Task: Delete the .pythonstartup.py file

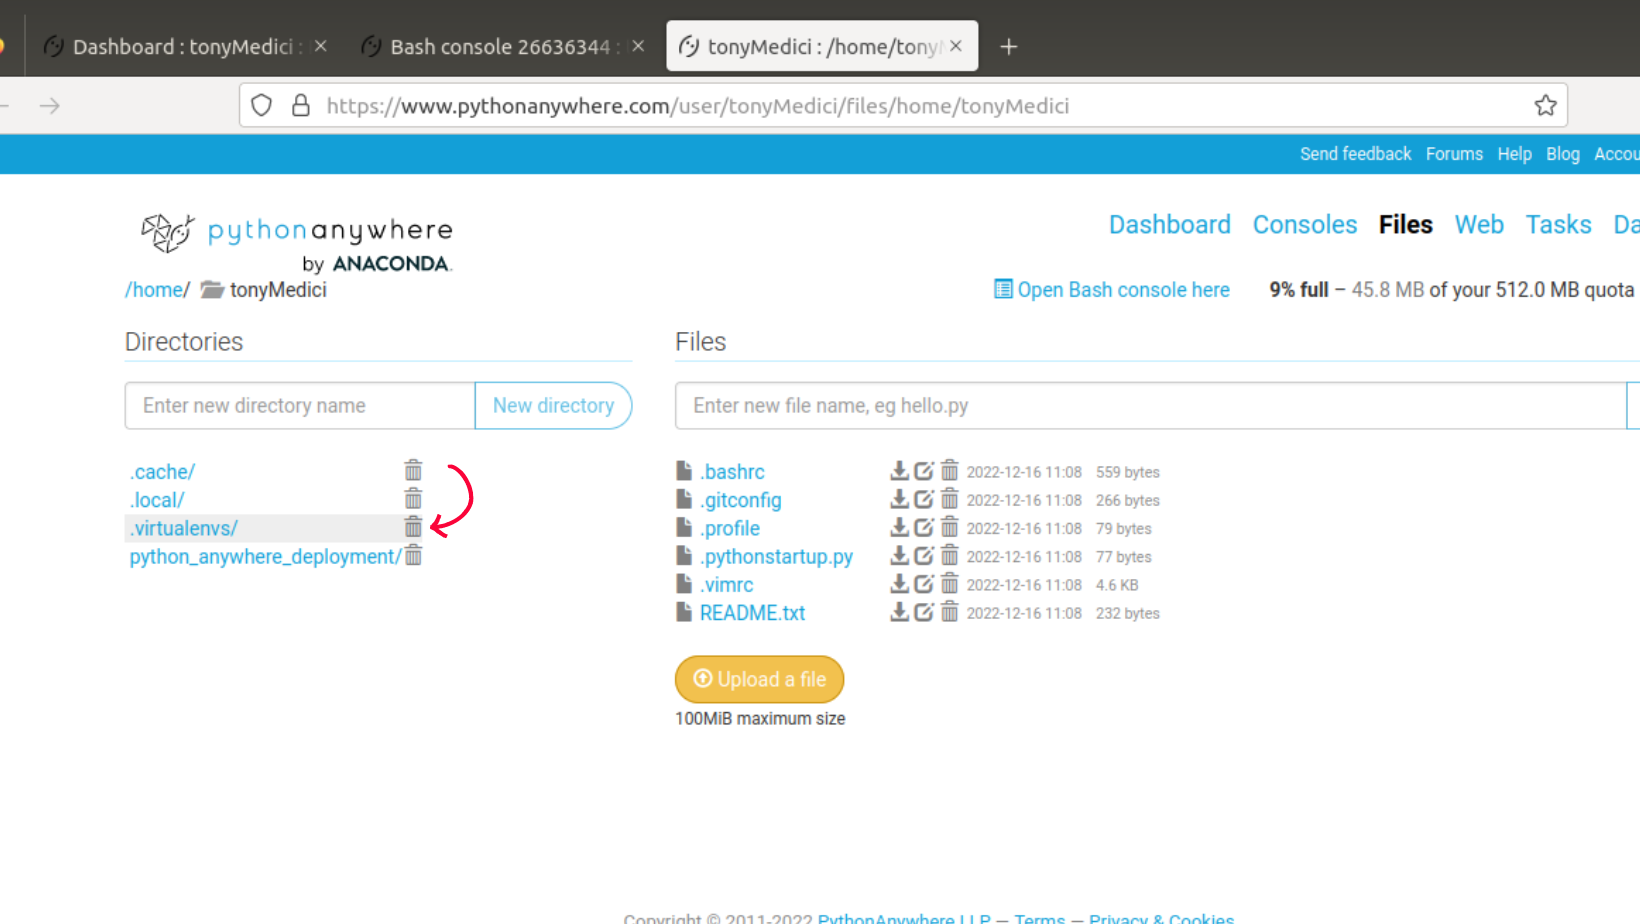Action: [x=950, y=555]
